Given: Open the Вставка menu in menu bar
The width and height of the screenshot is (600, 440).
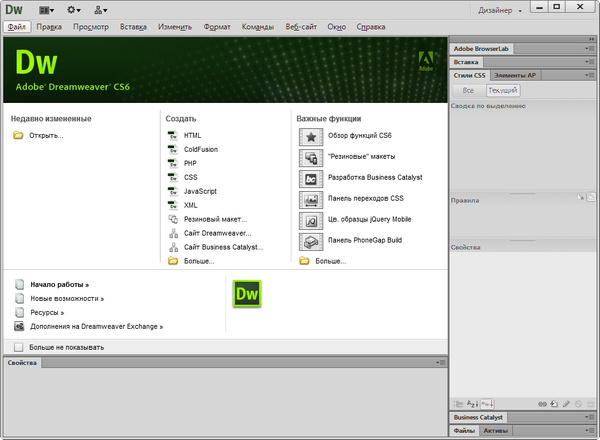Looking at the screenshot, I should [133, 27].
